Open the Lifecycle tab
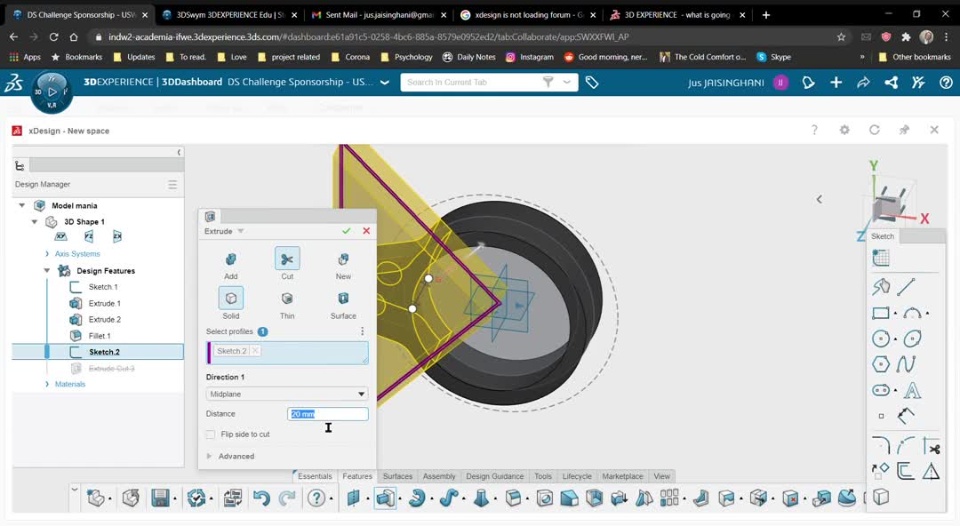 [x=577, y=476]
